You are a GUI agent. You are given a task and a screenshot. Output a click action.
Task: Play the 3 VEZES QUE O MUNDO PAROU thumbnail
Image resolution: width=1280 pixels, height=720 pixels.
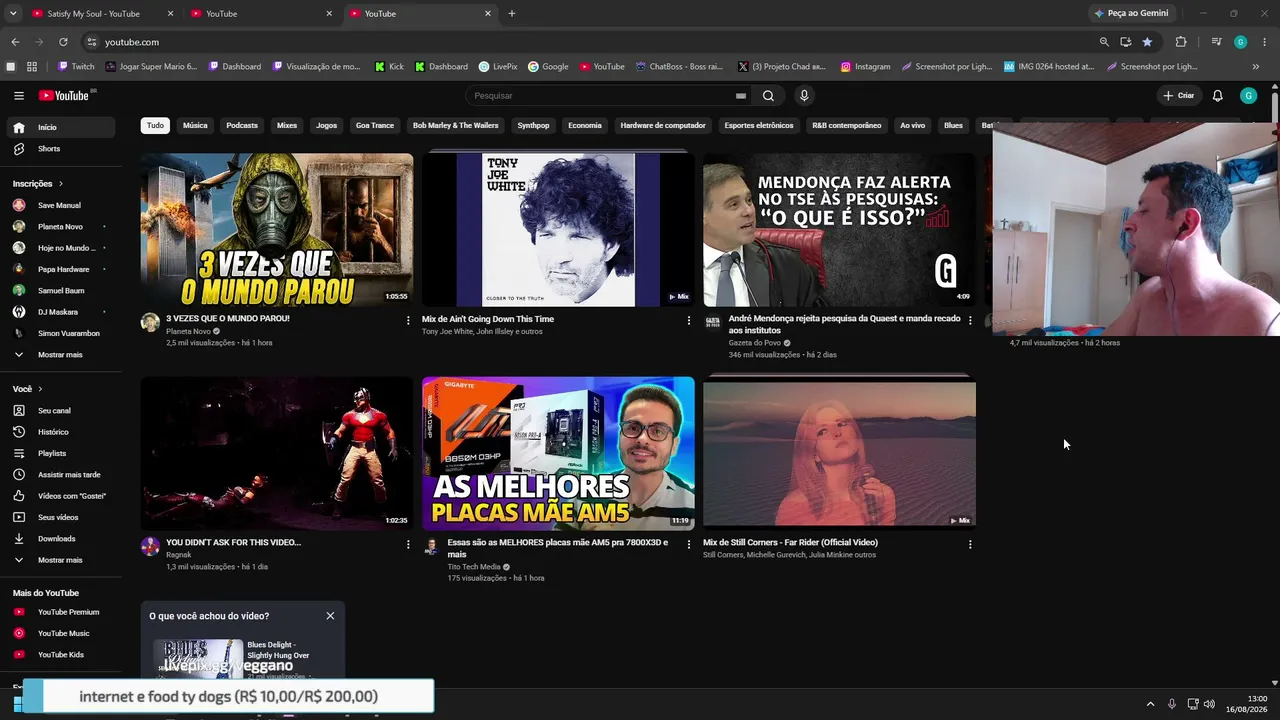click(277, 230)
